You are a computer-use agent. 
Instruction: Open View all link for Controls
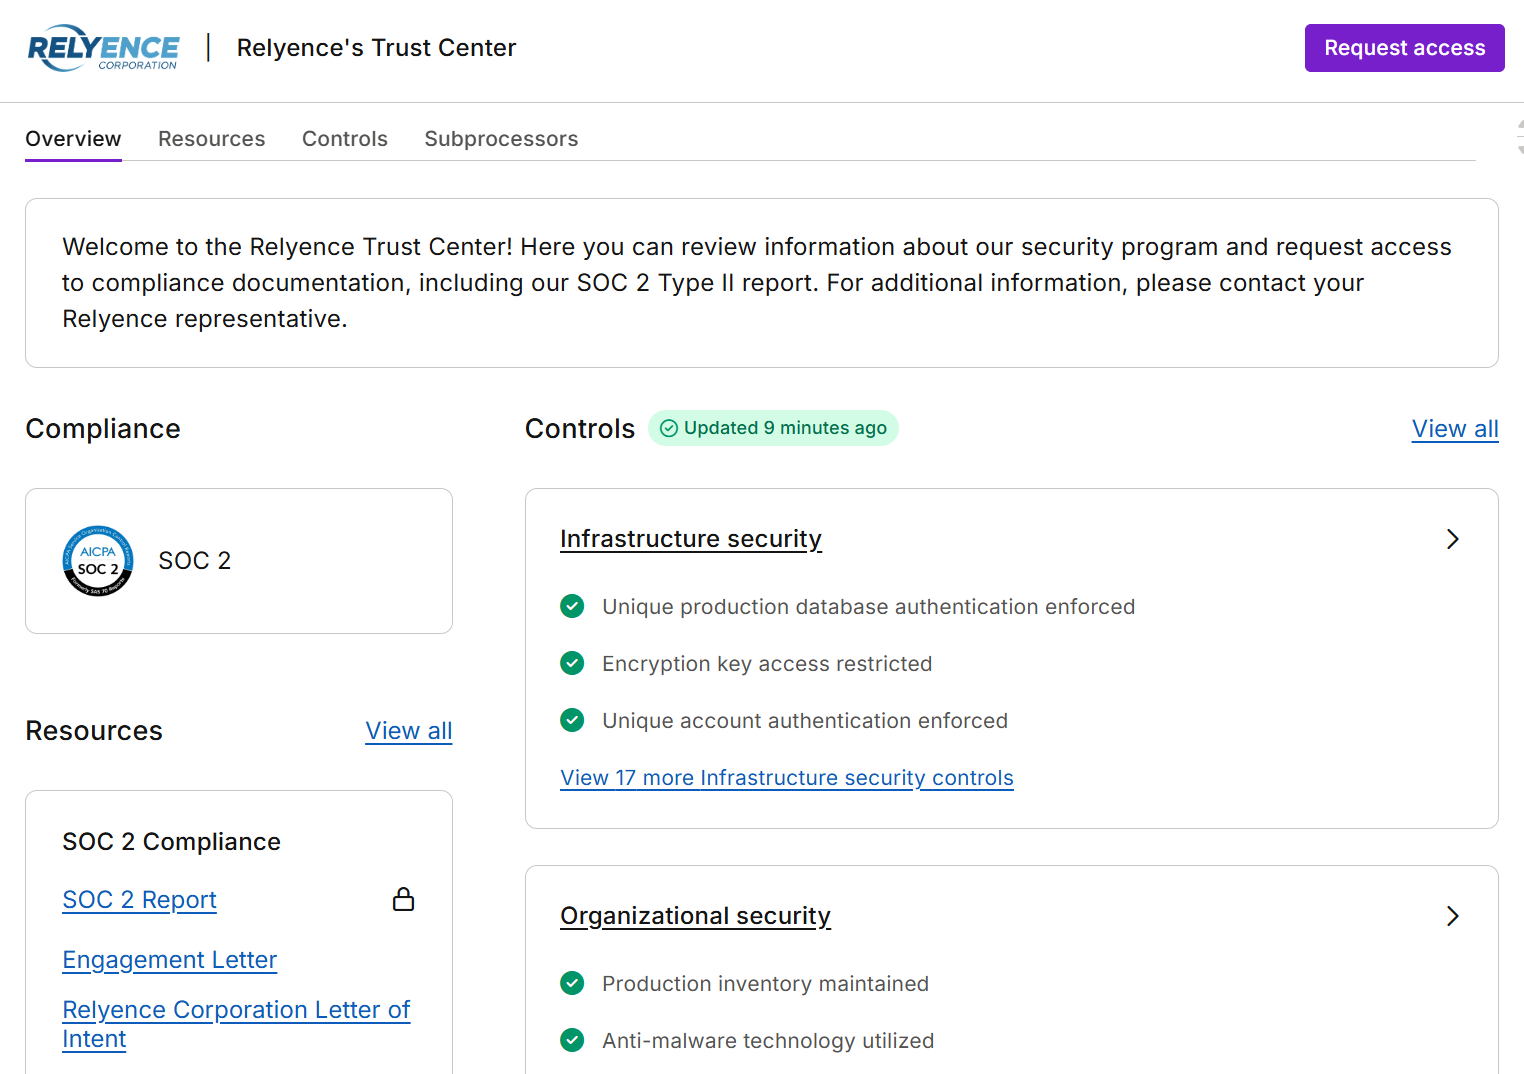(x=1455, y=429)
